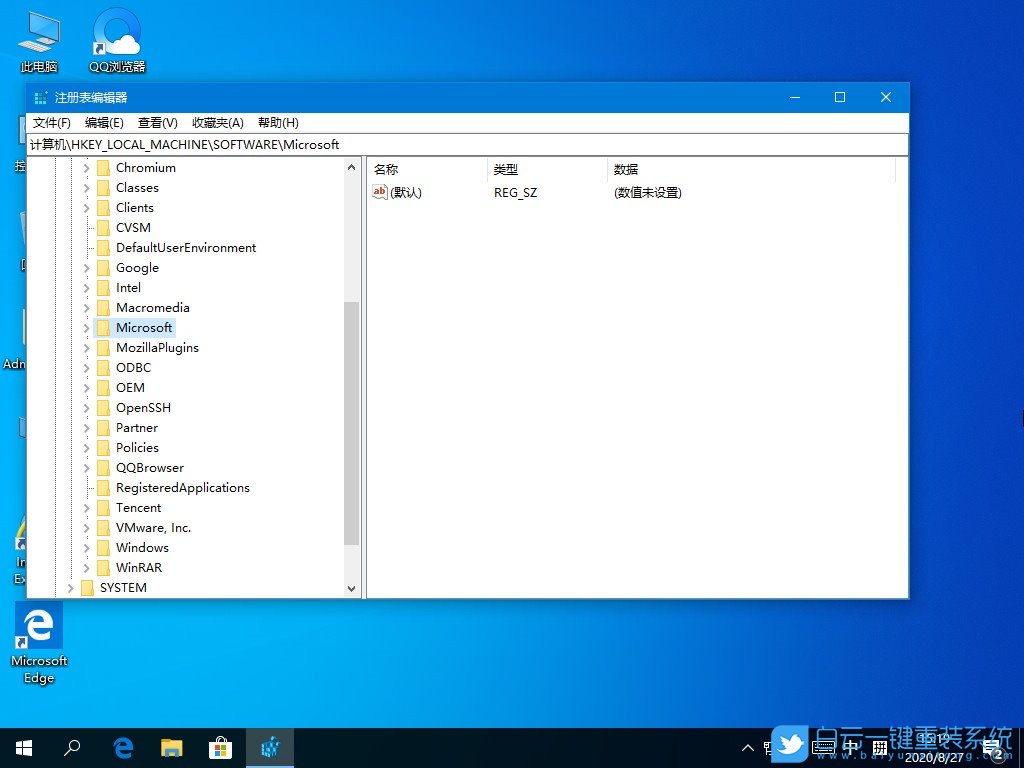The image size is (1024, 768).
Task: Expand the Tencent registry key
Action: [85, 507]
